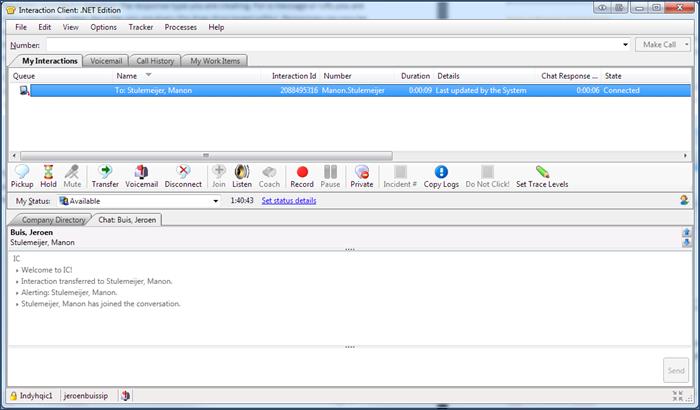Open the Company Directory tab

(x=53, y=219)
